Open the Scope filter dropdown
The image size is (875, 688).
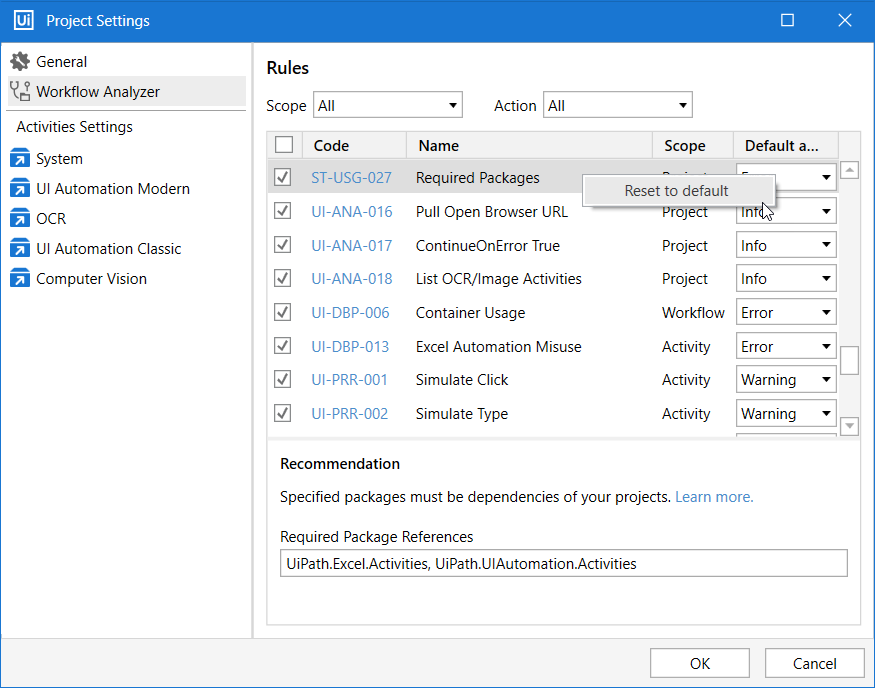point(388,105)
